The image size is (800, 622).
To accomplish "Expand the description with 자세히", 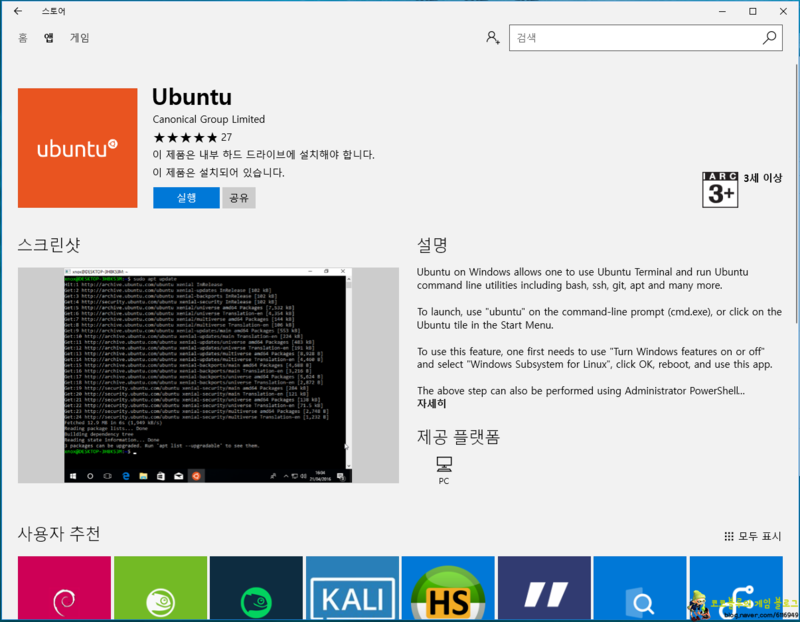I will (x=432, y=404).
